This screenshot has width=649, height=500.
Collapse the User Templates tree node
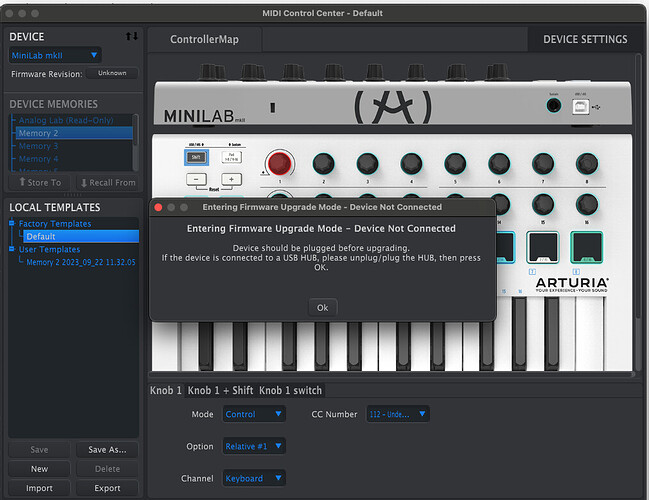point(12,249)
